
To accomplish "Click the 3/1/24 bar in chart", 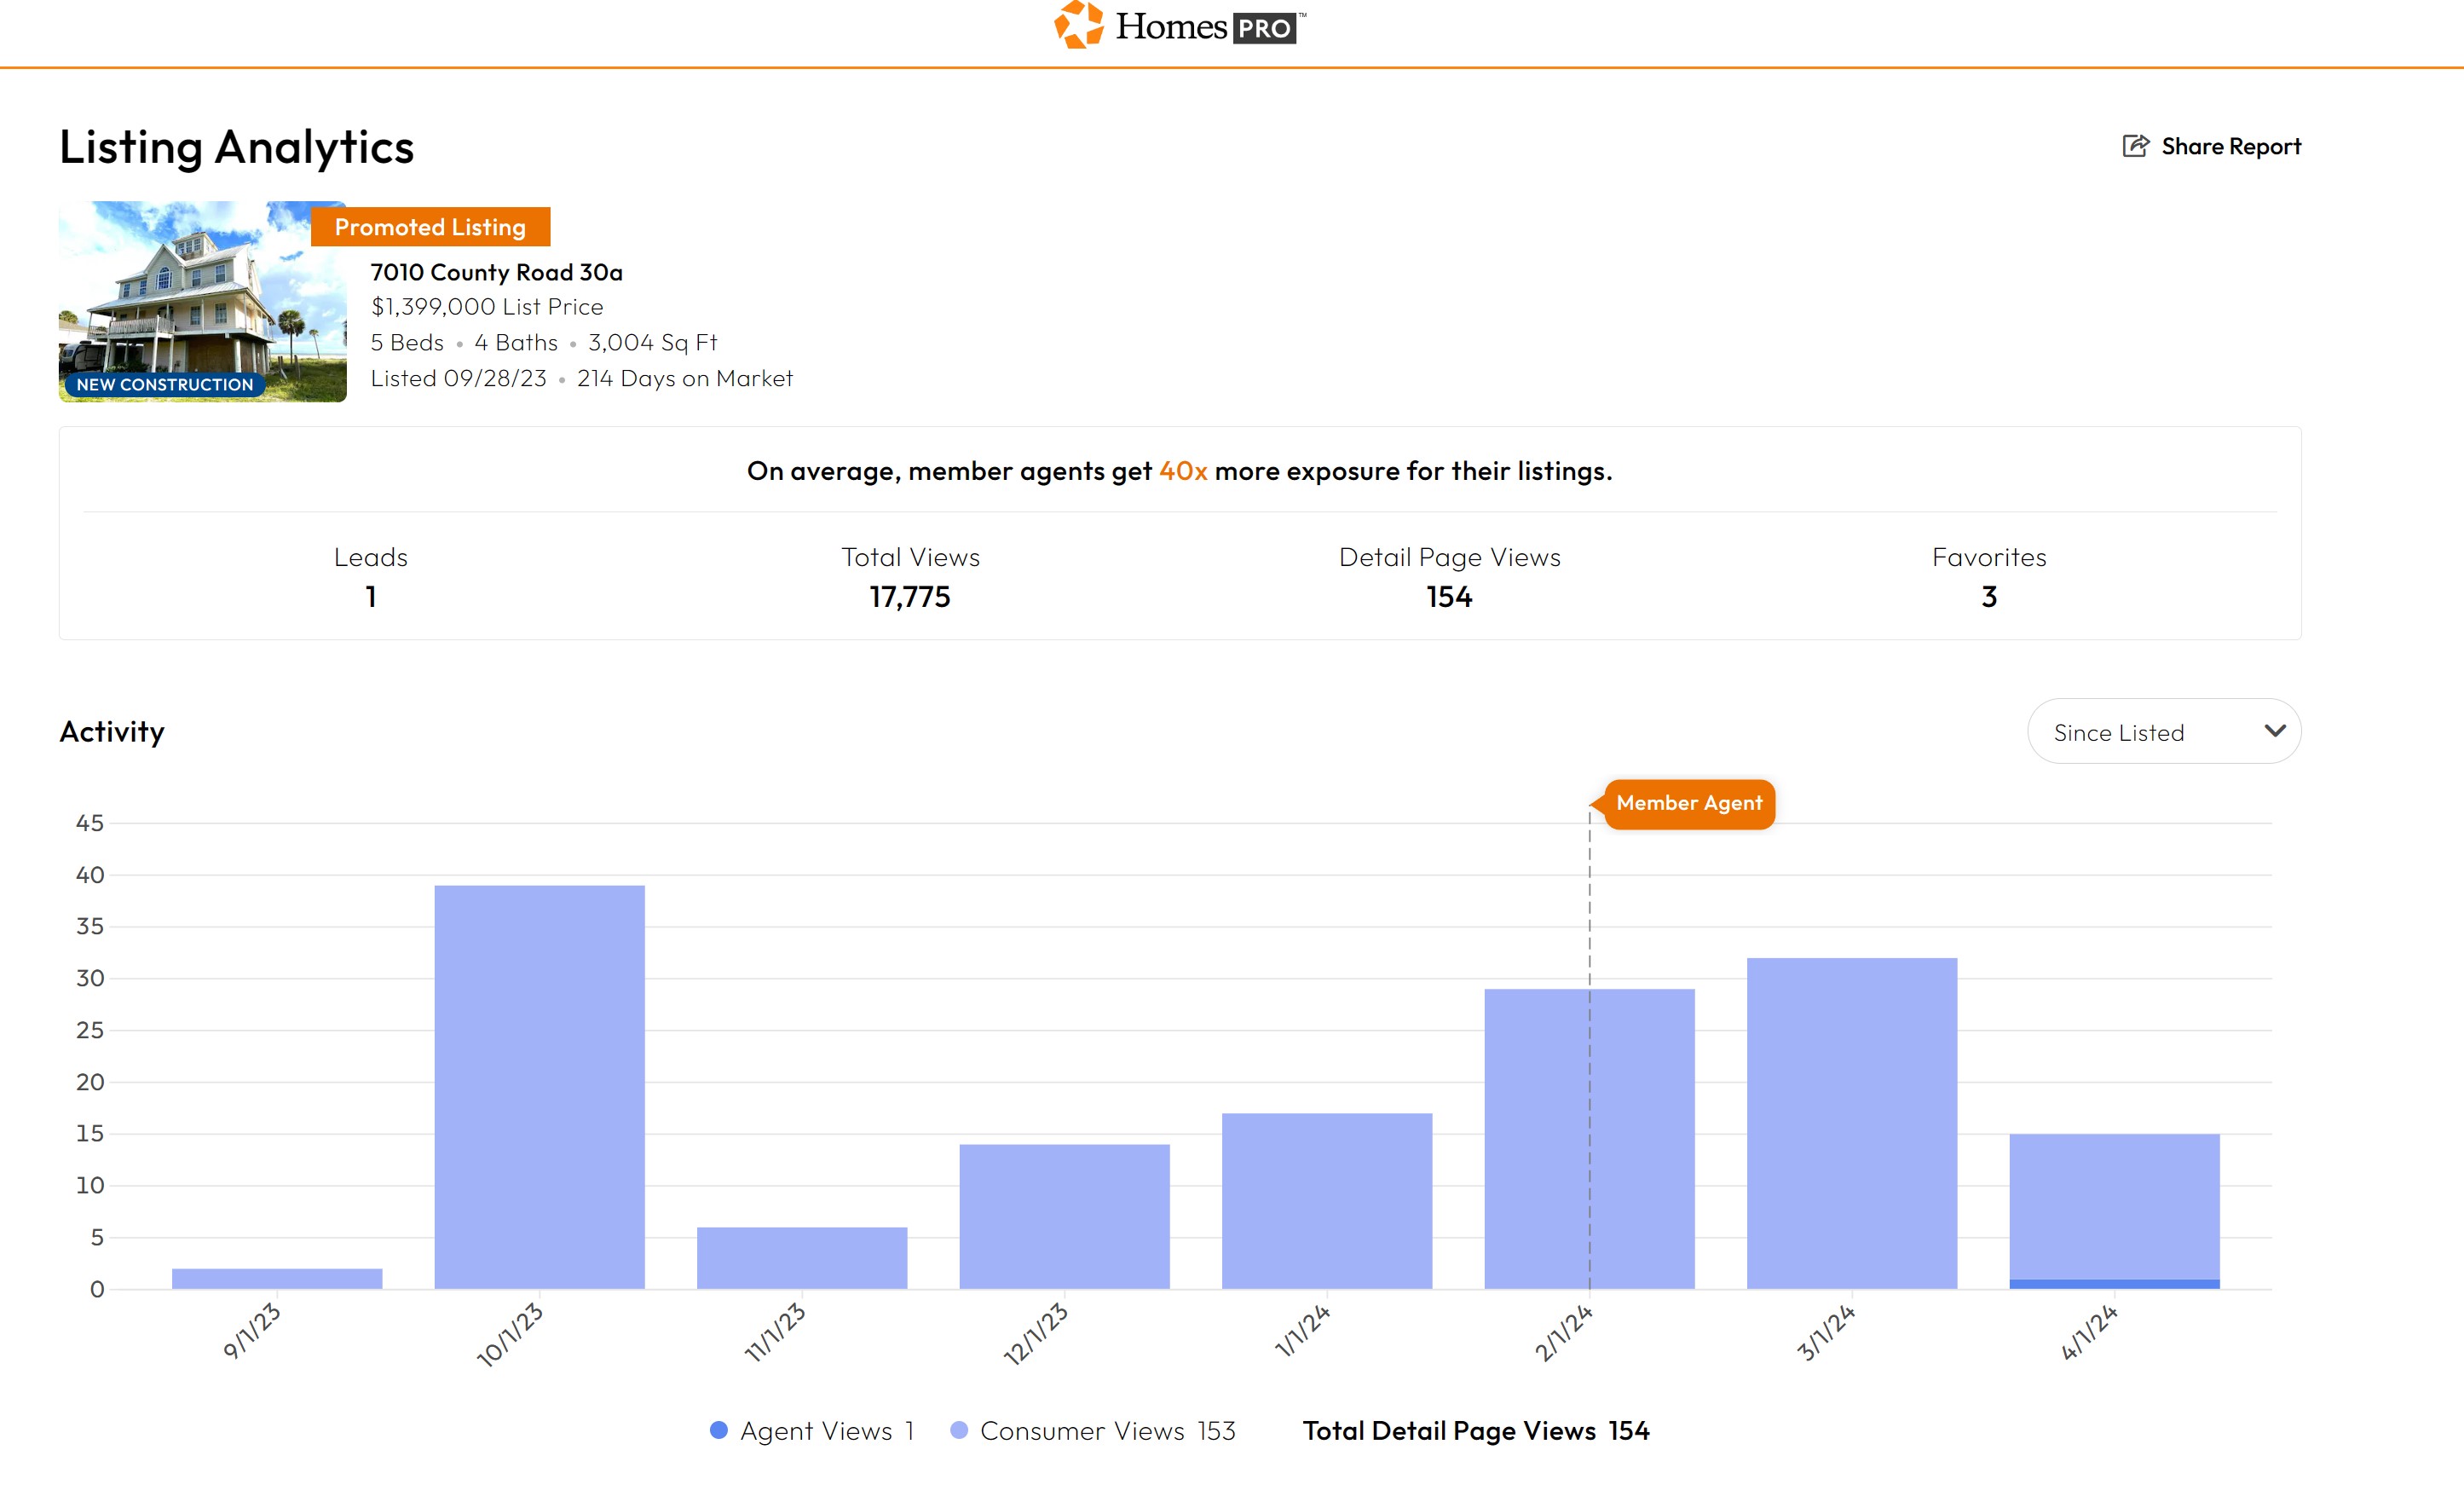I will [1851, 1122].
